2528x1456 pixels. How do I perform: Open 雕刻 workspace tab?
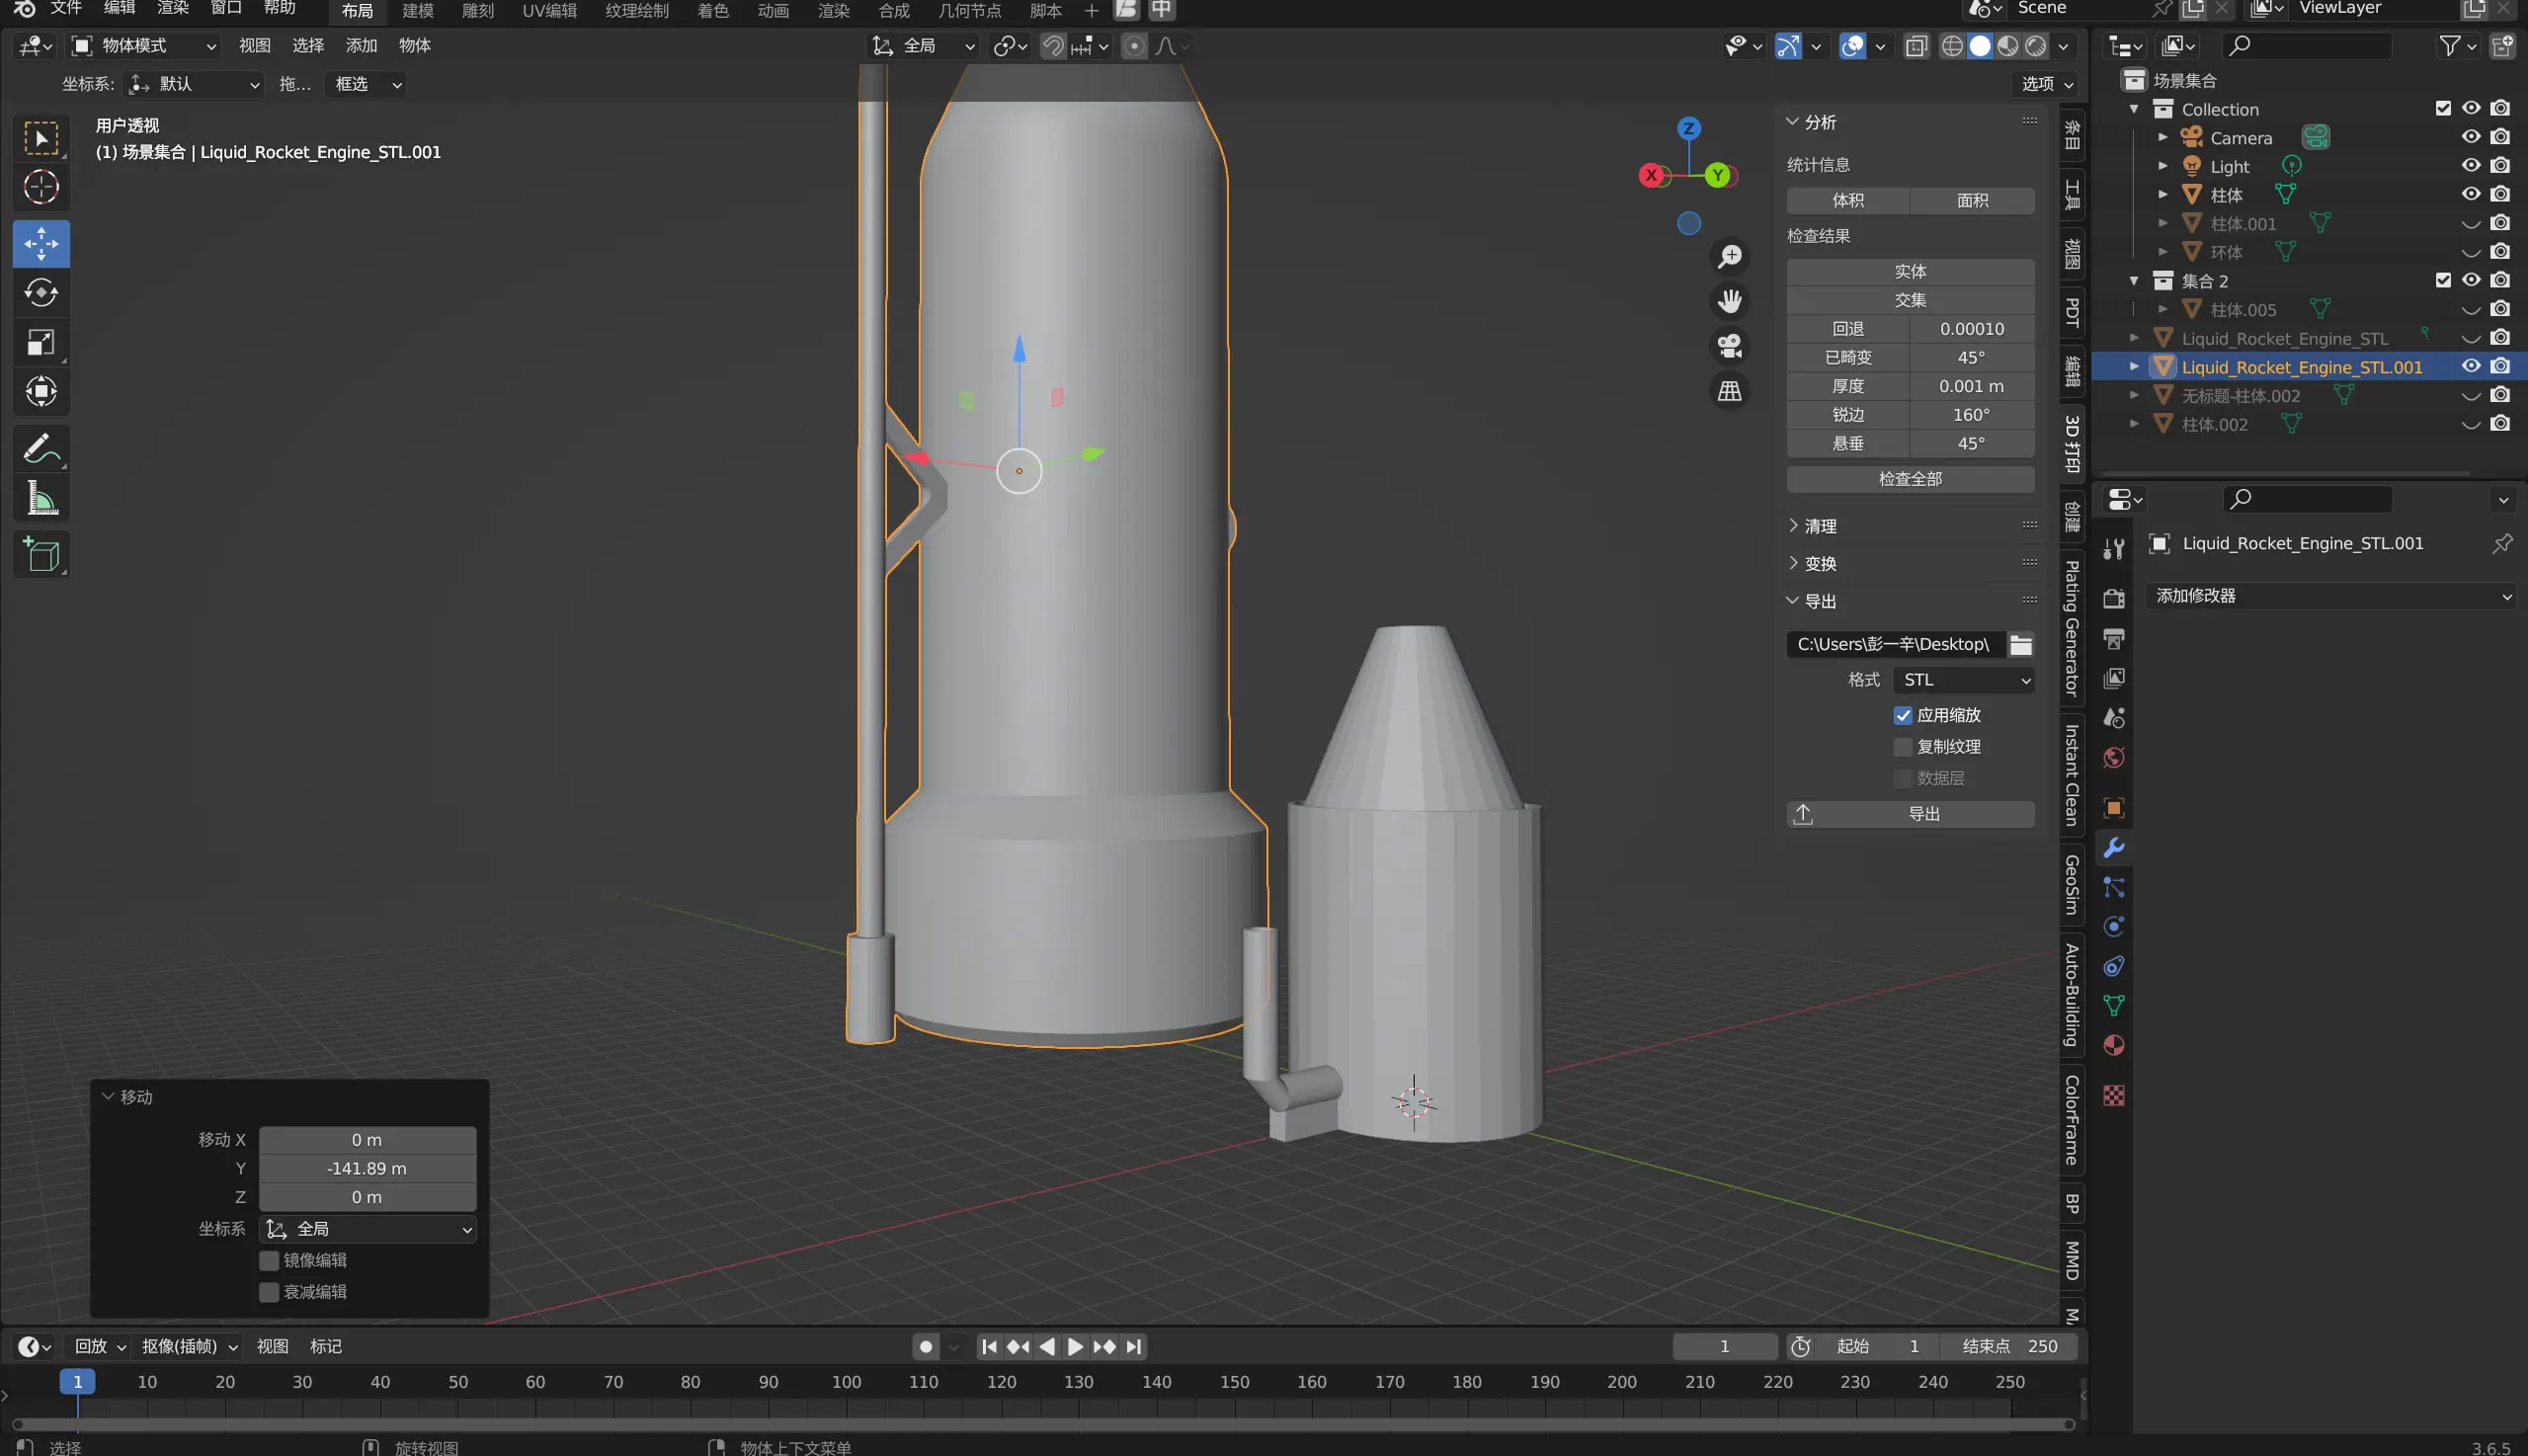click(x=478, y=11)
